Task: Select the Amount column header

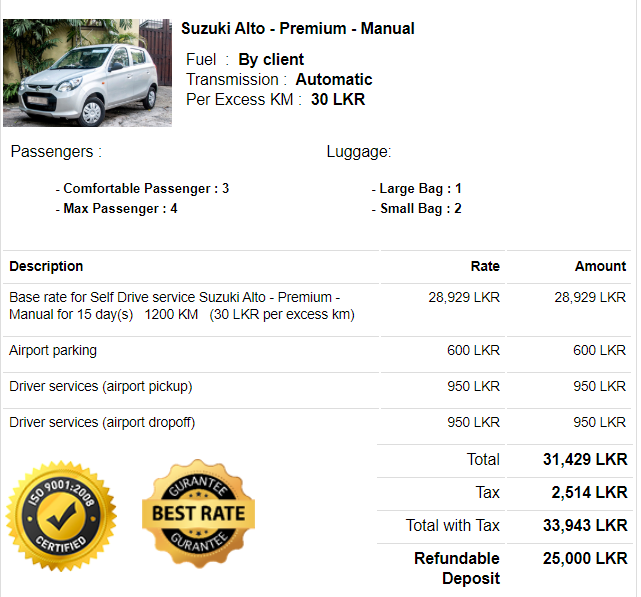Action: tap(600, 266)
